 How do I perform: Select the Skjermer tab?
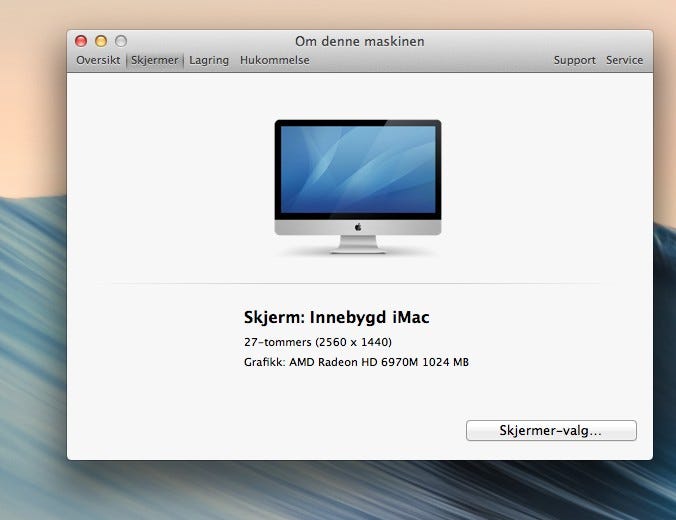click(x=155, y=60)
